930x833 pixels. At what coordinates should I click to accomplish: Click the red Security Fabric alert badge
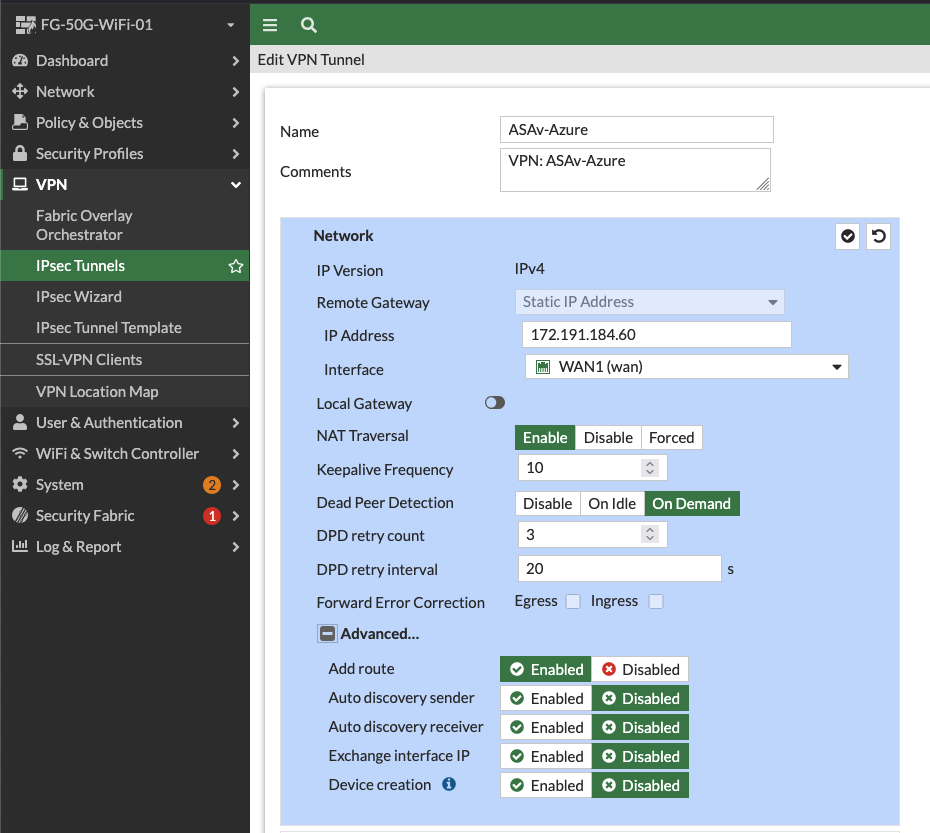click(212, 516)
